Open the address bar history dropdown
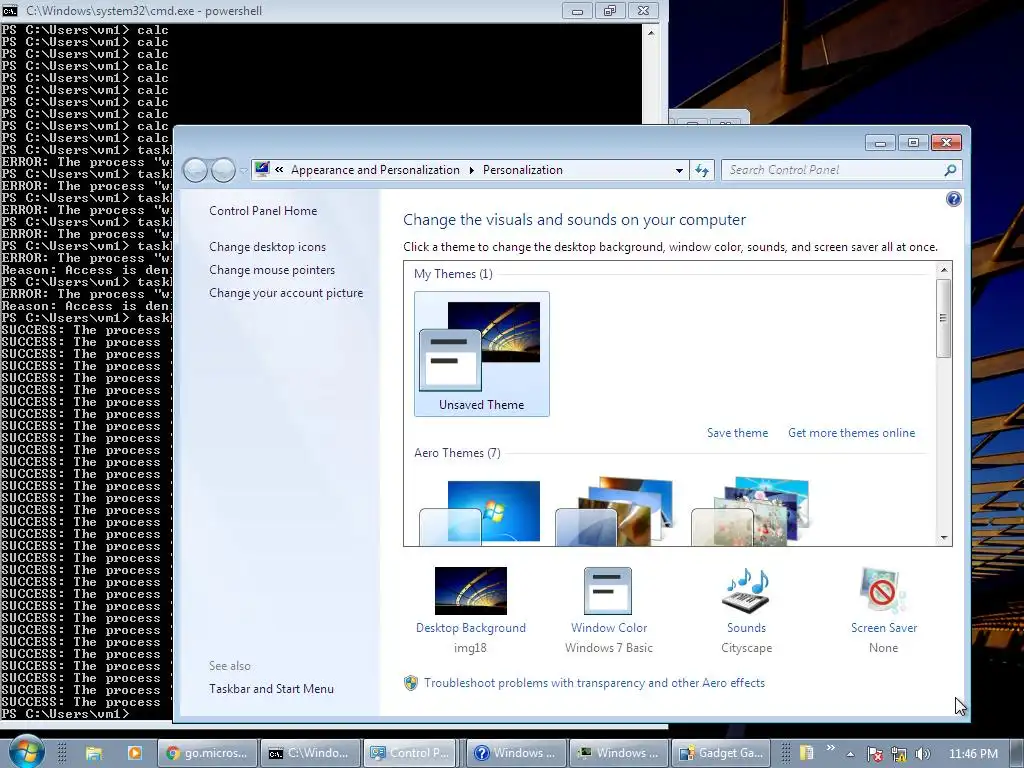The image size is (1024, 768). [679, 170]
